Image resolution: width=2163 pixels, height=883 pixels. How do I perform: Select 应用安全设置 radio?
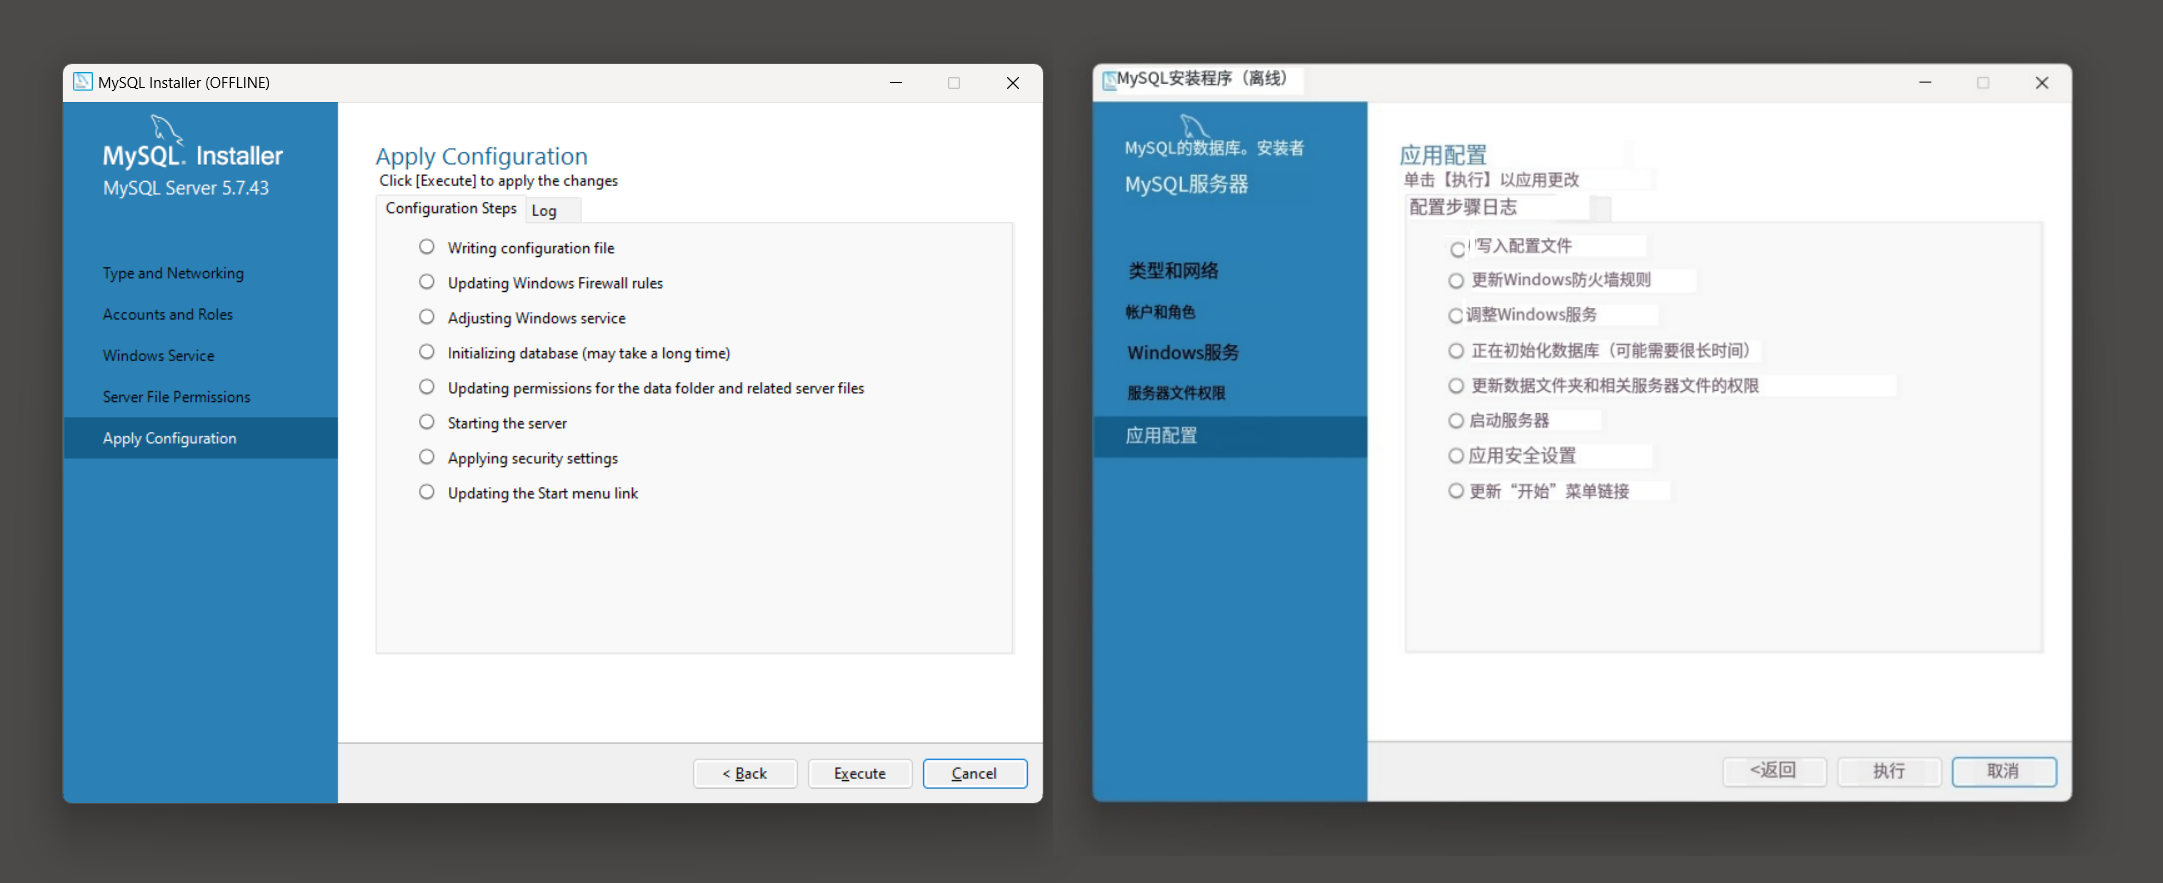[x=1456, y=456]
